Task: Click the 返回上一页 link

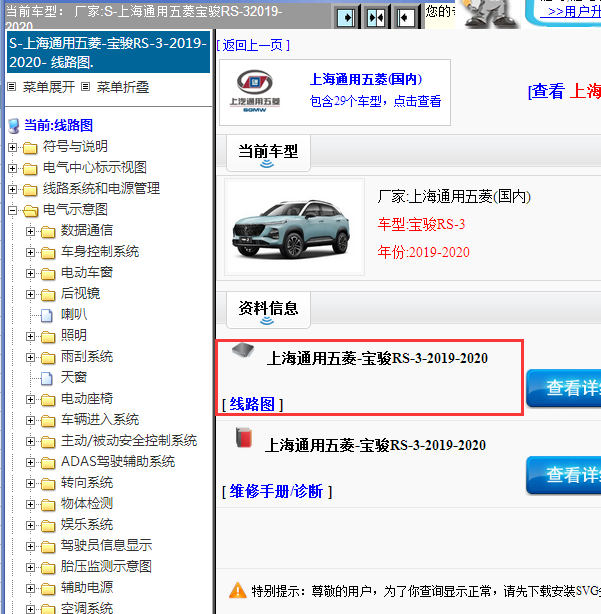Action: pos(253,45)
